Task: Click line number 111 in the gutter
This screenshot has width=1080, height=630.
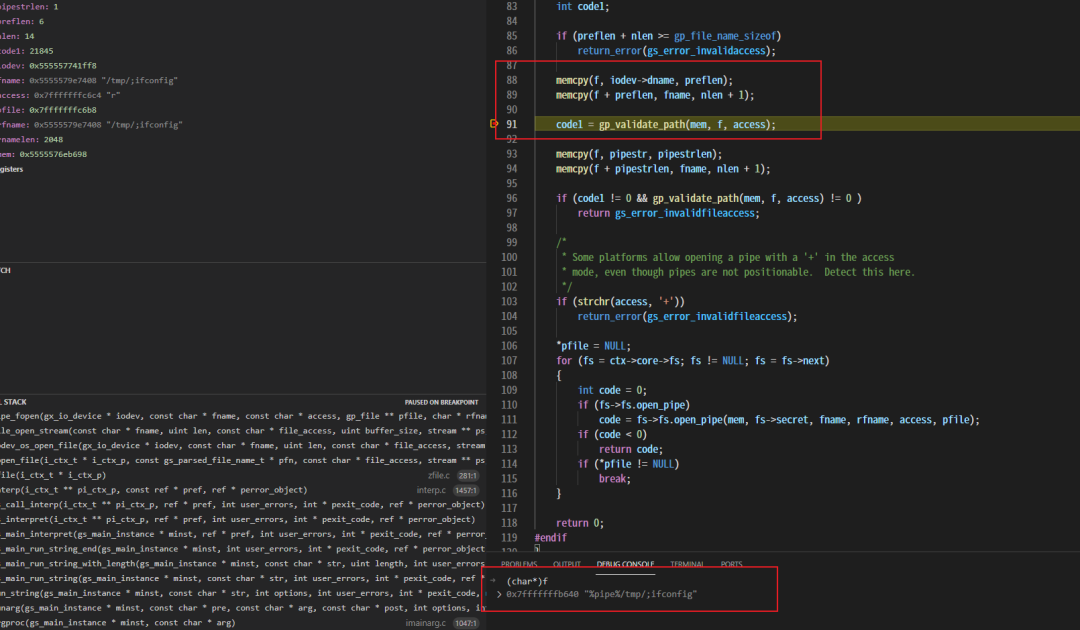Action: pos(510,420)
